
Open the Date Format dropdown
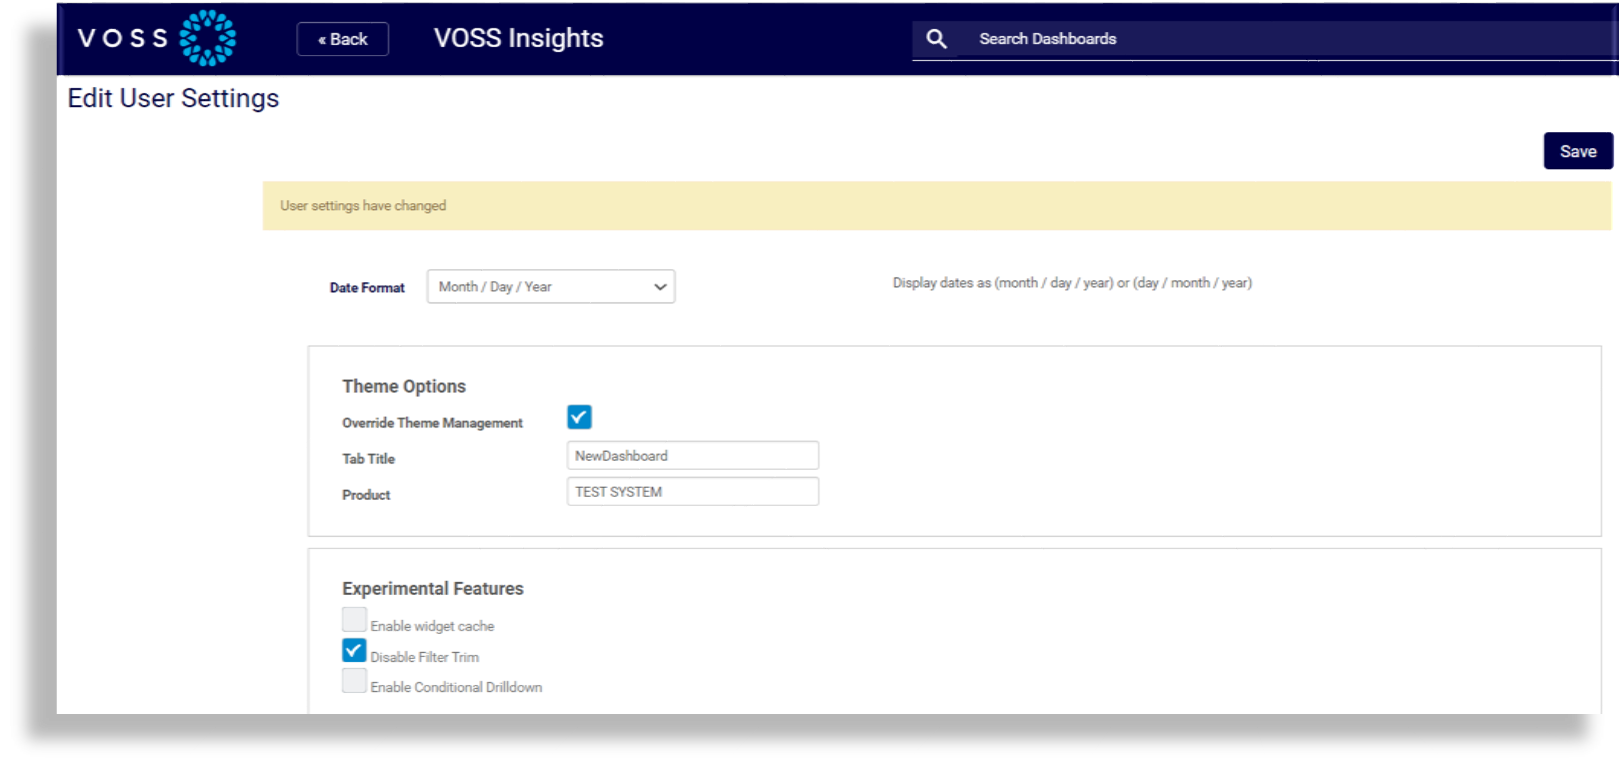point(550,287)
